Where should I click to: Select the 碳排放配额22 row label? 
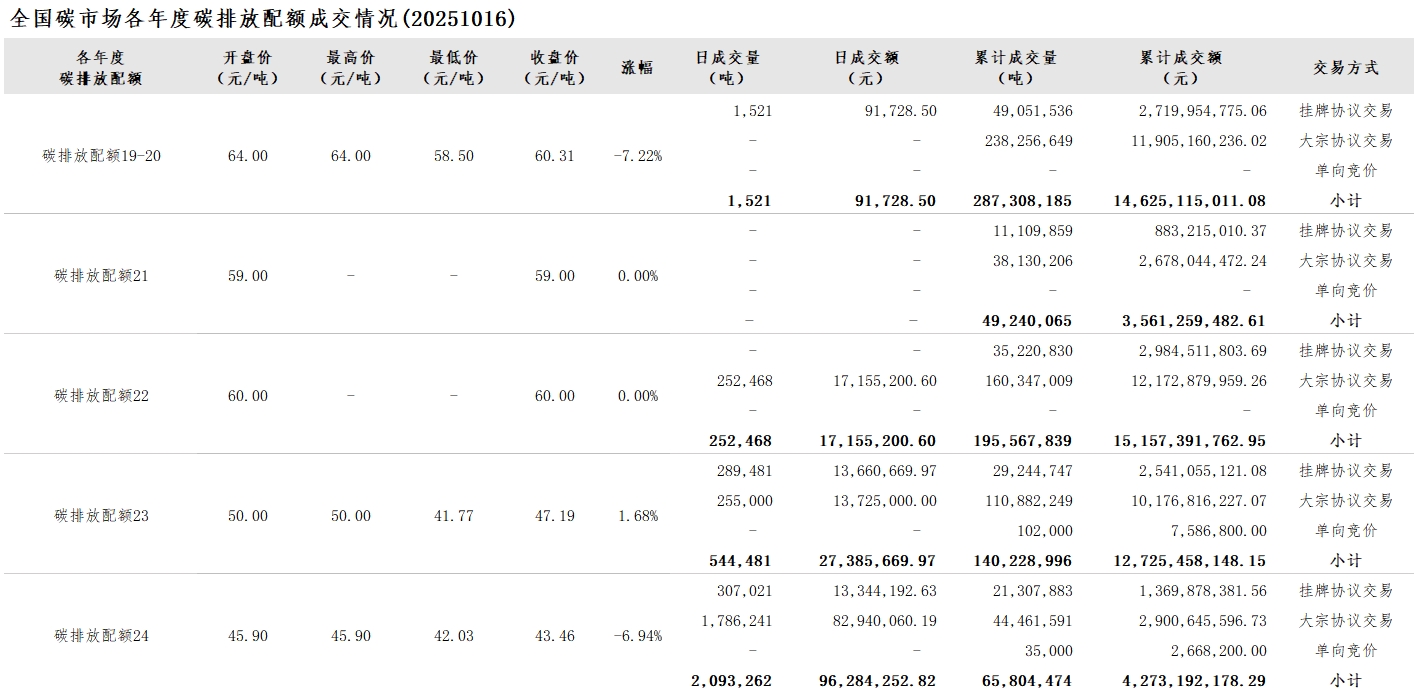click(101, 396)
